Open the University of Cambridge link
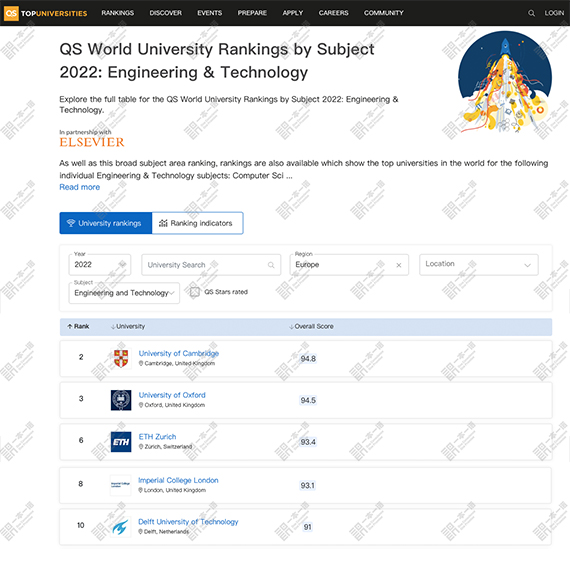This screenshot has height=561, width=570. click(x=179, y=353)
